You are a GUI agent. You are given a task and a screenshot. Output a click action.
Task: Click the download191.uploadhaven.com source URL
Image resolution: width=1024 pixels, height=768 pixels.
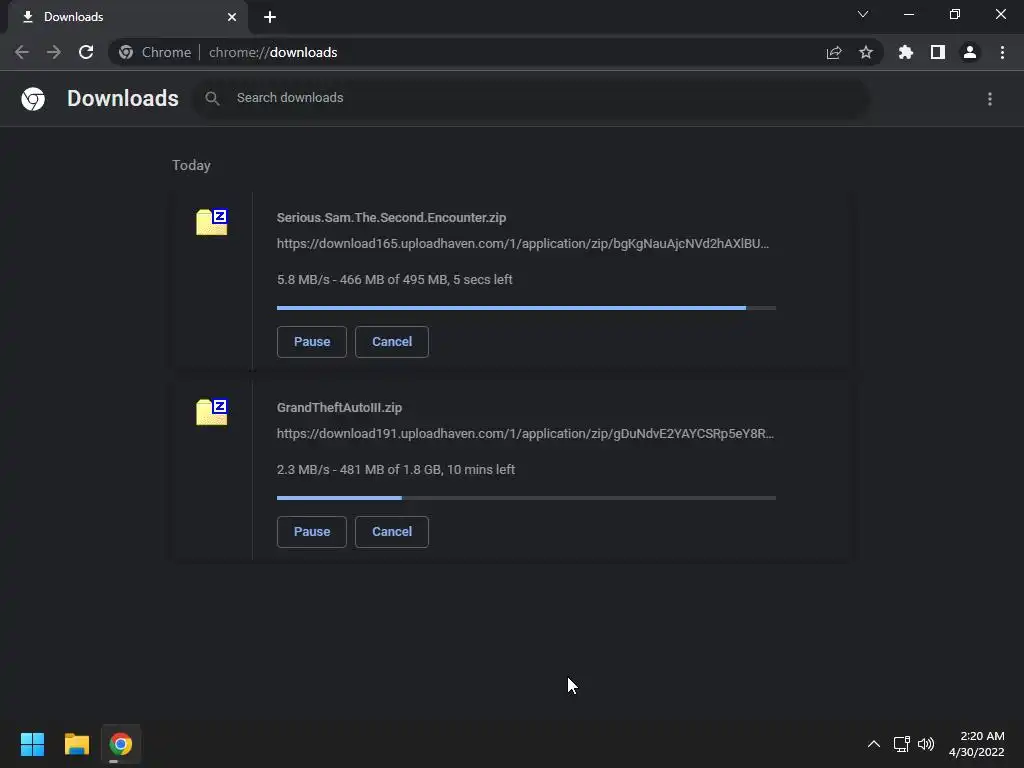click(526, 434)
